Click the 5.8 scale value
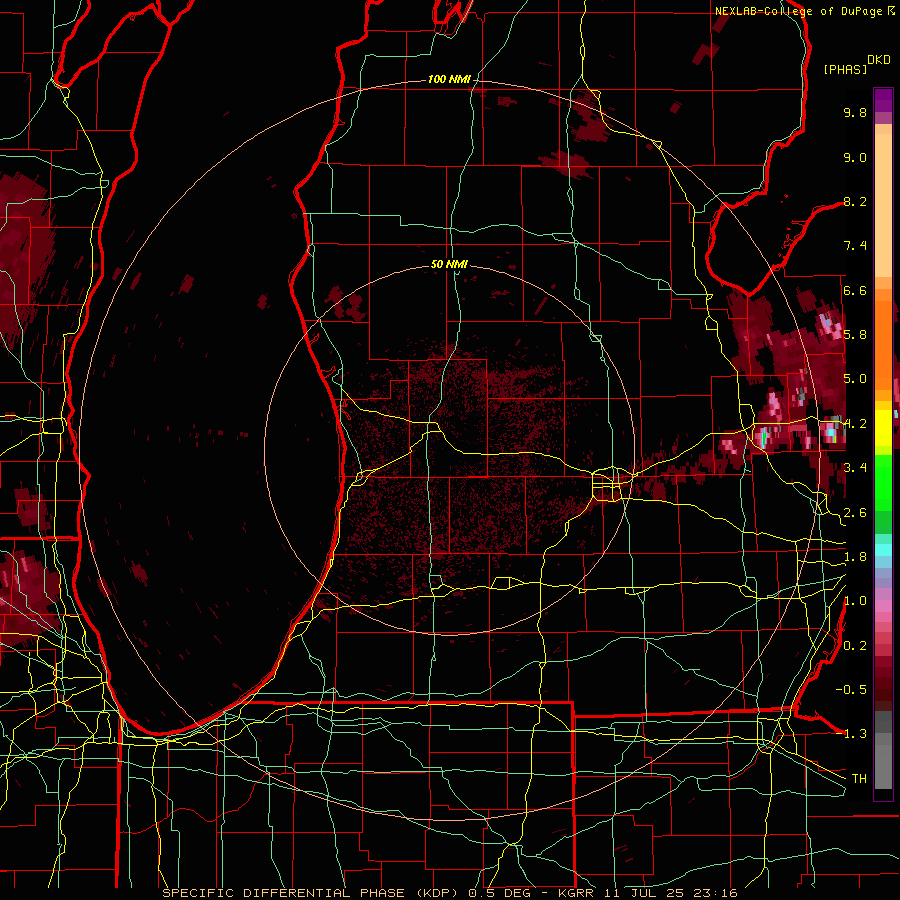This screenshot has width=900, height=900. 855,335
